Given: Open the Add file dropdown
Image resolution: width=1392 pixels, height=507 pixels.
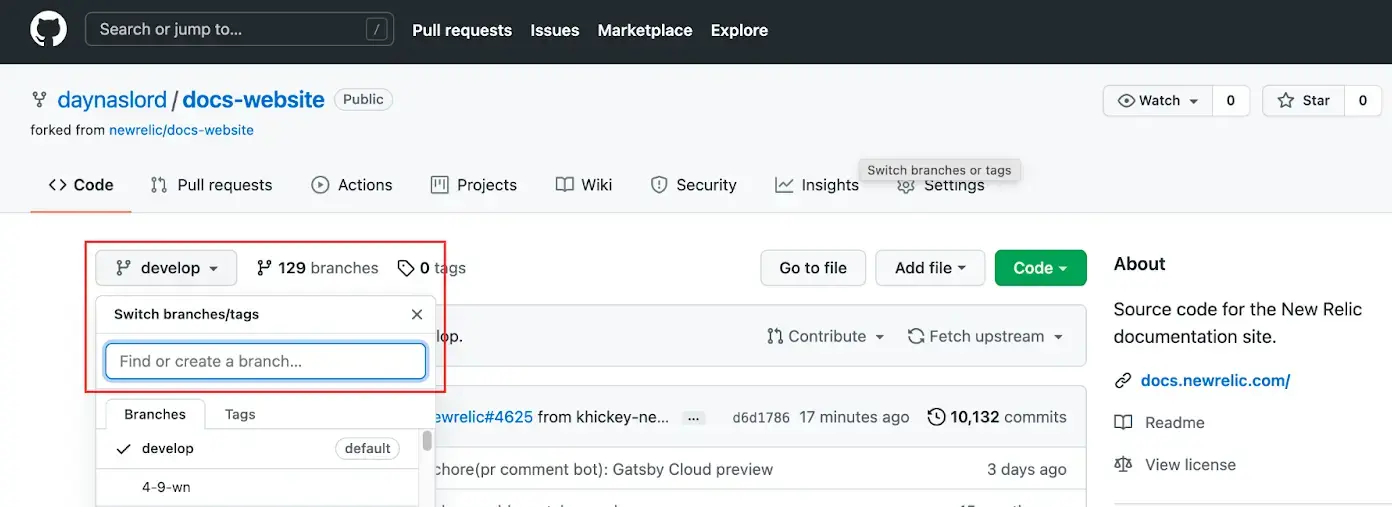Looking at the screenshot, I should (x=929, y=268).
